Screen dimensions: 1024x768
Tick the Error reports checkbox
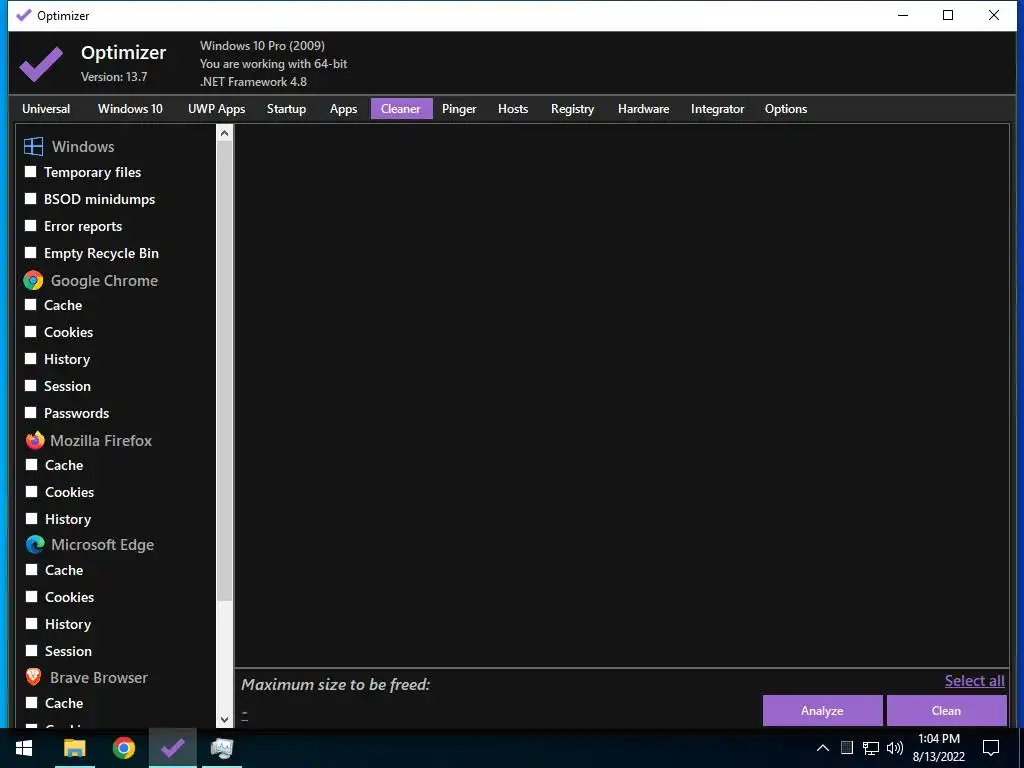point(31,226)
